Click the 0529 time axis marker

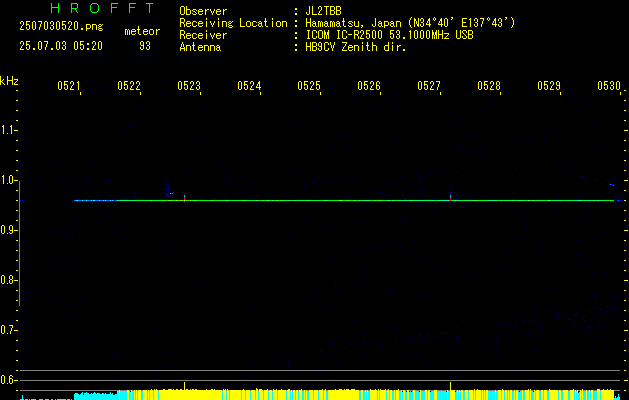(x=549, y=86)
